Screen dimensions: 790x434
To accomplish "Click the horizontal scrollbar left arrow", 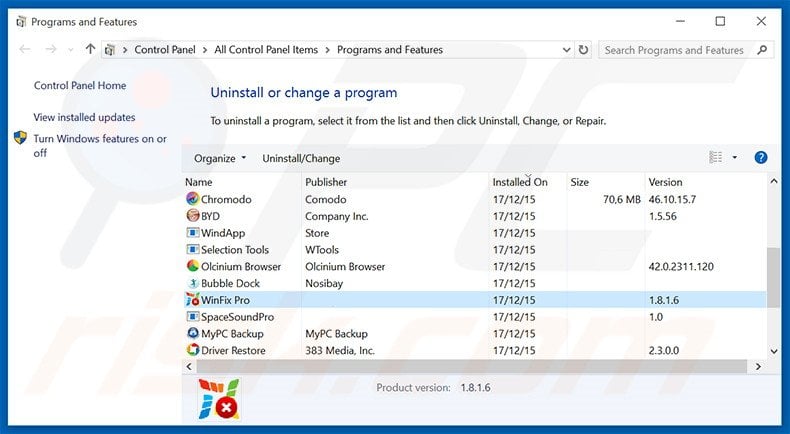I will click(189, 366).
